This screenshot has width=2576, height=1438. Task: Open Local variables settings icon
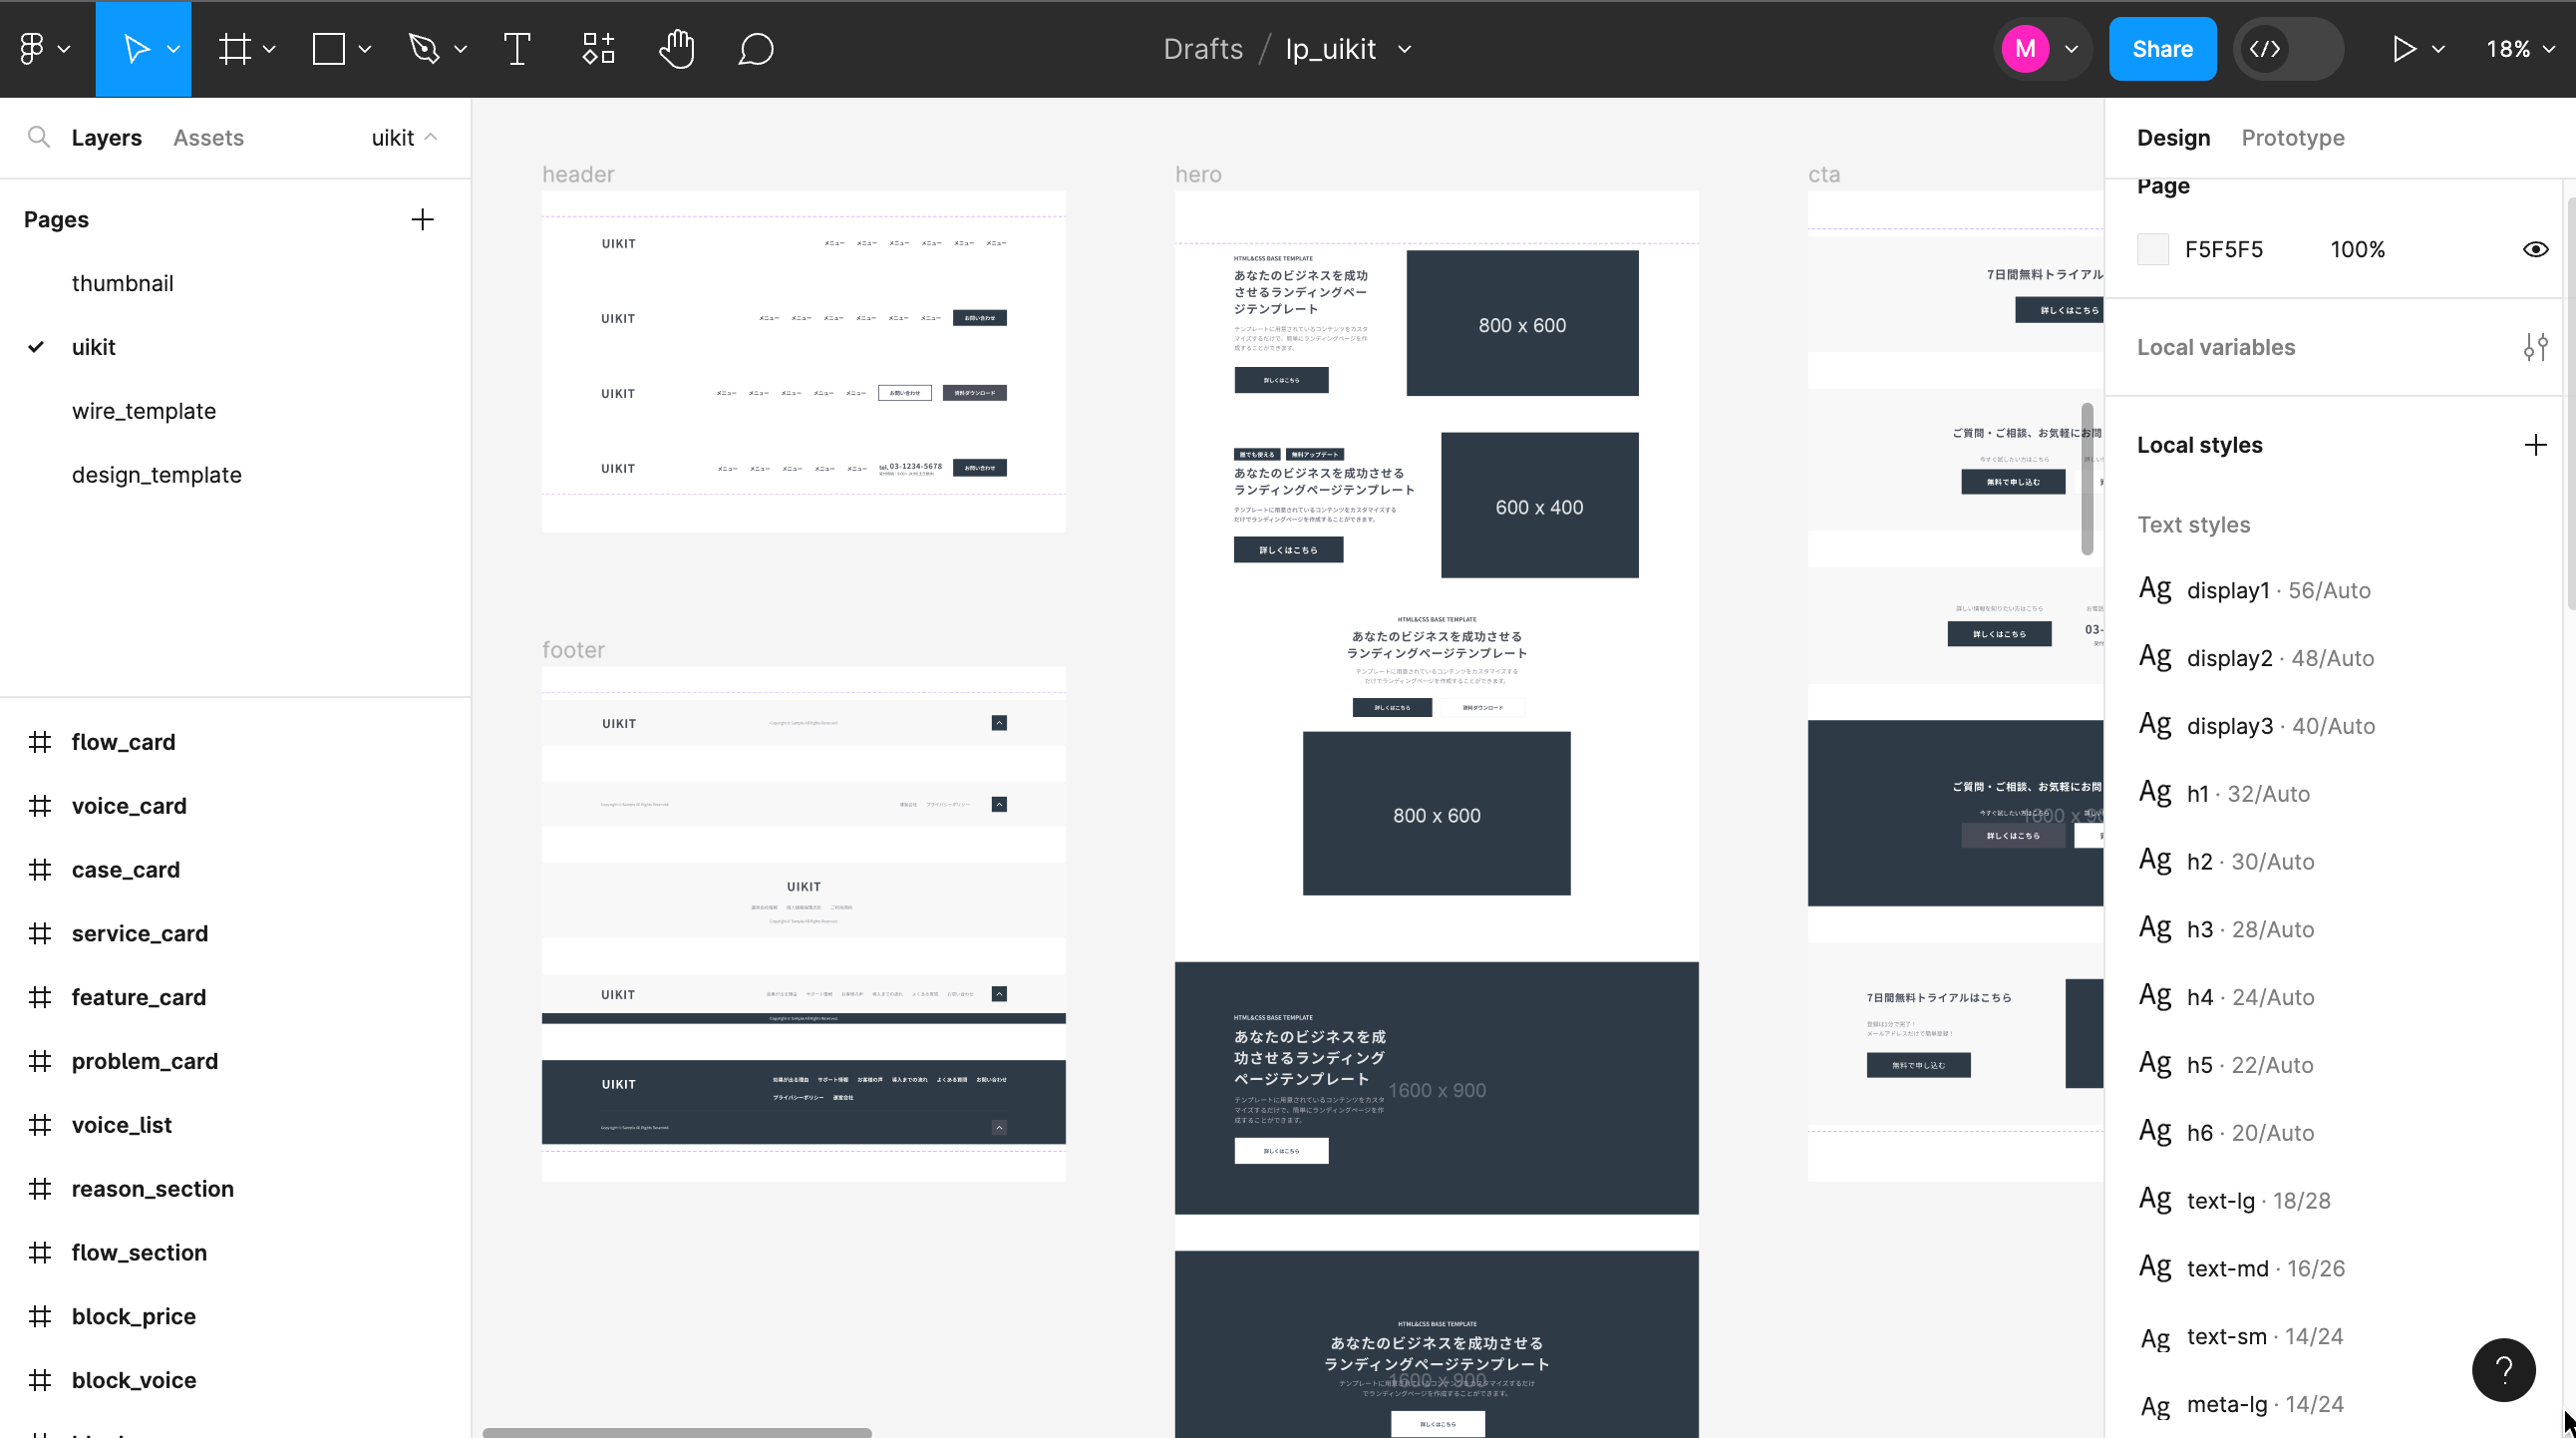(2535, 347)
